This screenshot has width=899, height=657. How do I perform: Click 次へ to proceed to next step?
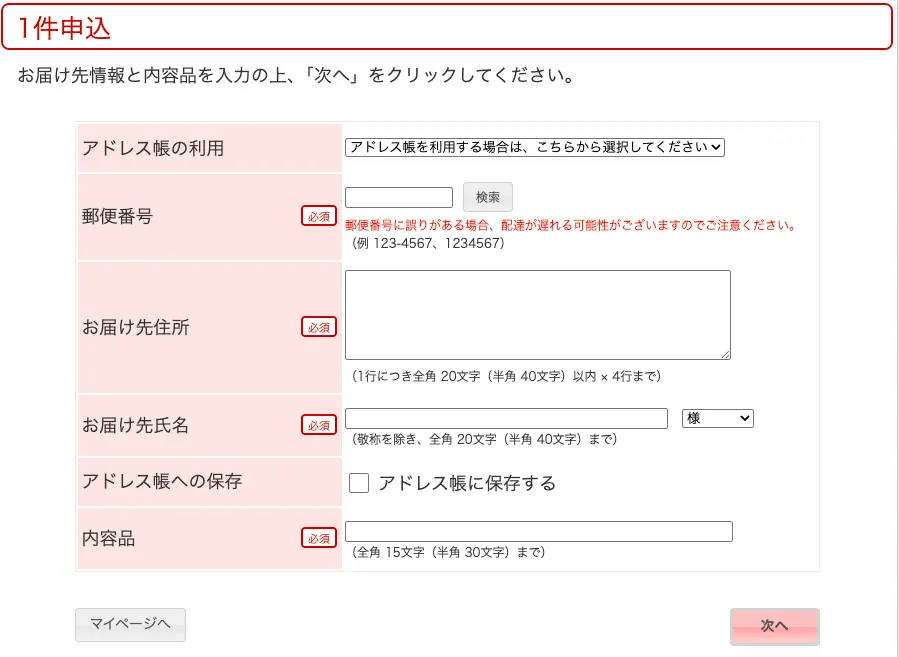coord(775,626)
